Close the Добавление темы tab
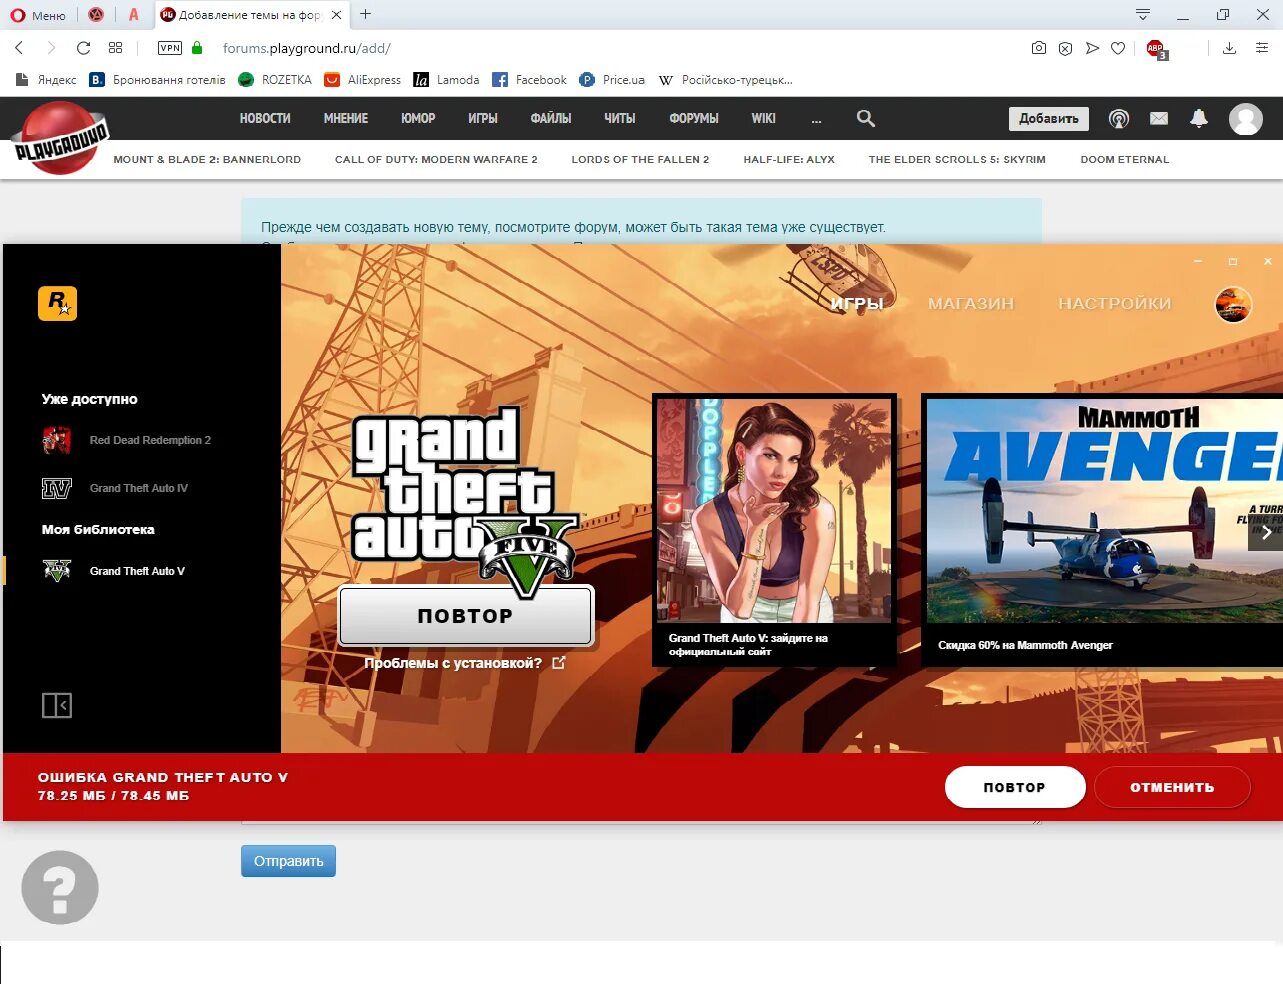 point(337,15)
